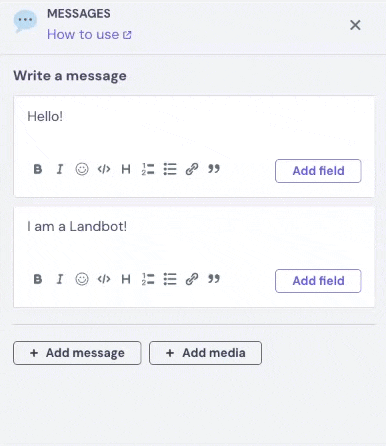Apply italic in the Landbot message toolbar
This screenshot has height=446, width=386.
click(60, 279)
